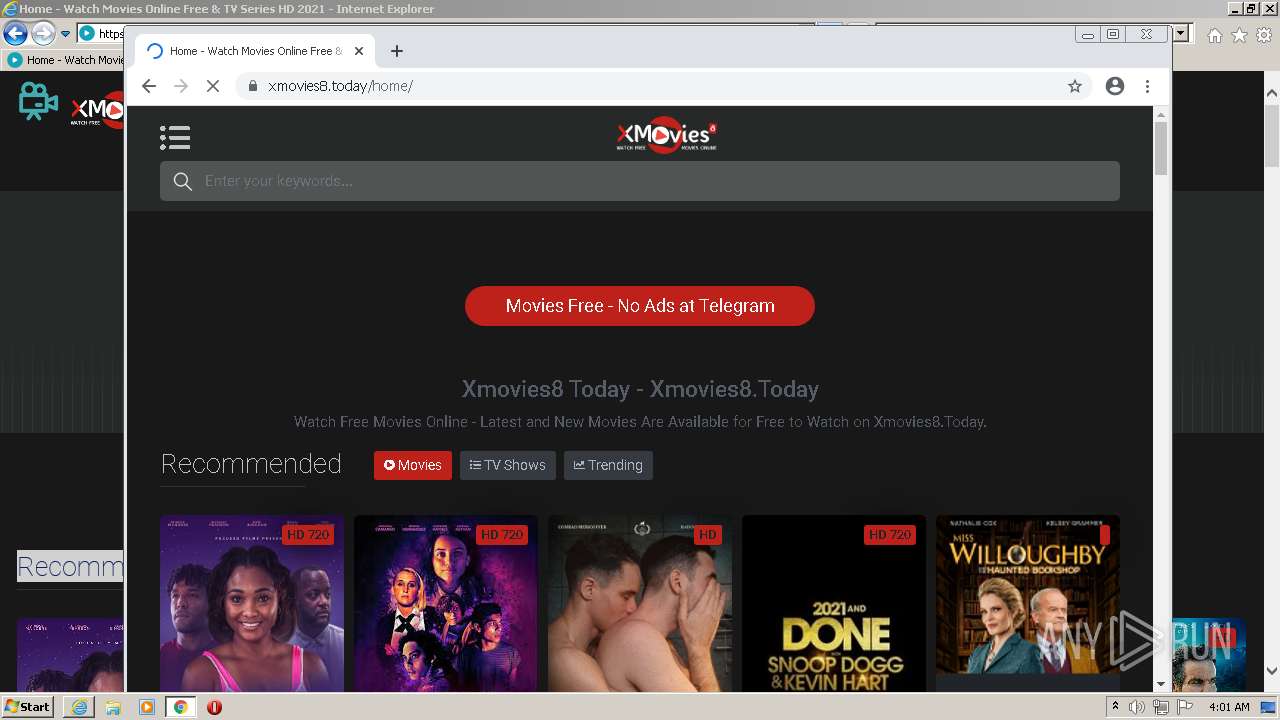Click IE window scrollbar down arrow
The image size is (1280, 720).
(1272, 671)
